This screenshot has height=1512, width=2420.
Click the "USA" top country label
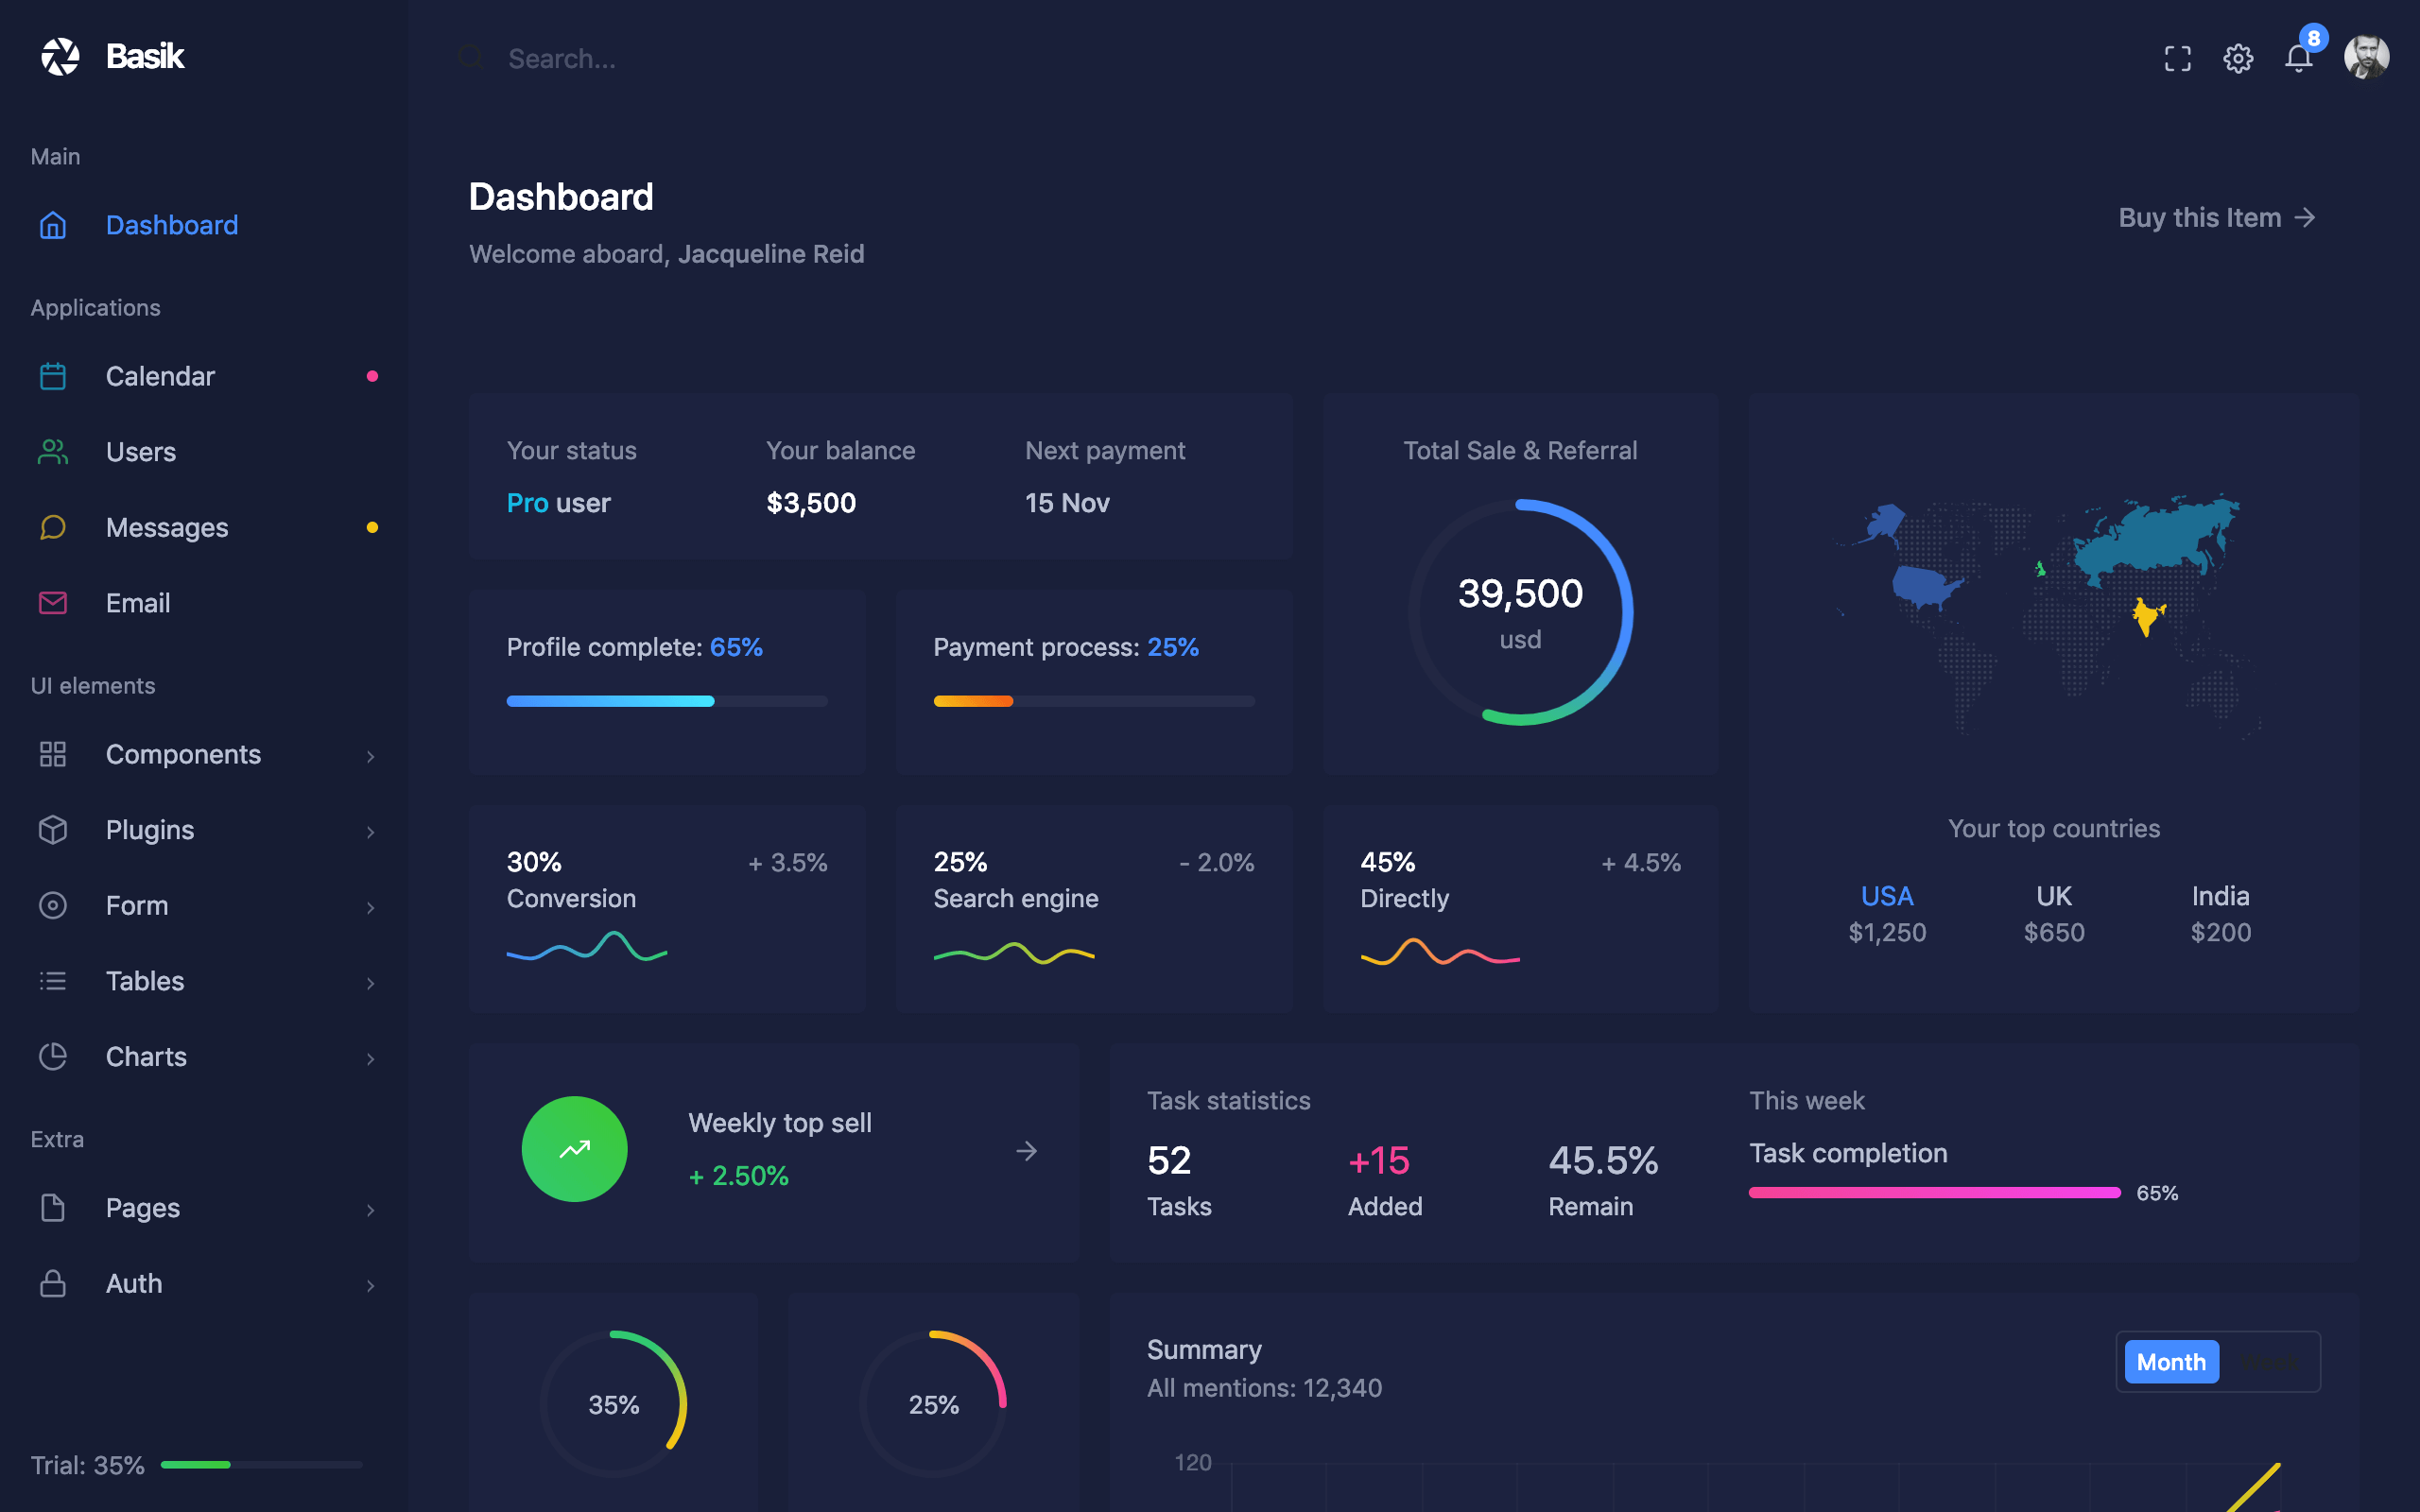(1887, 895)
